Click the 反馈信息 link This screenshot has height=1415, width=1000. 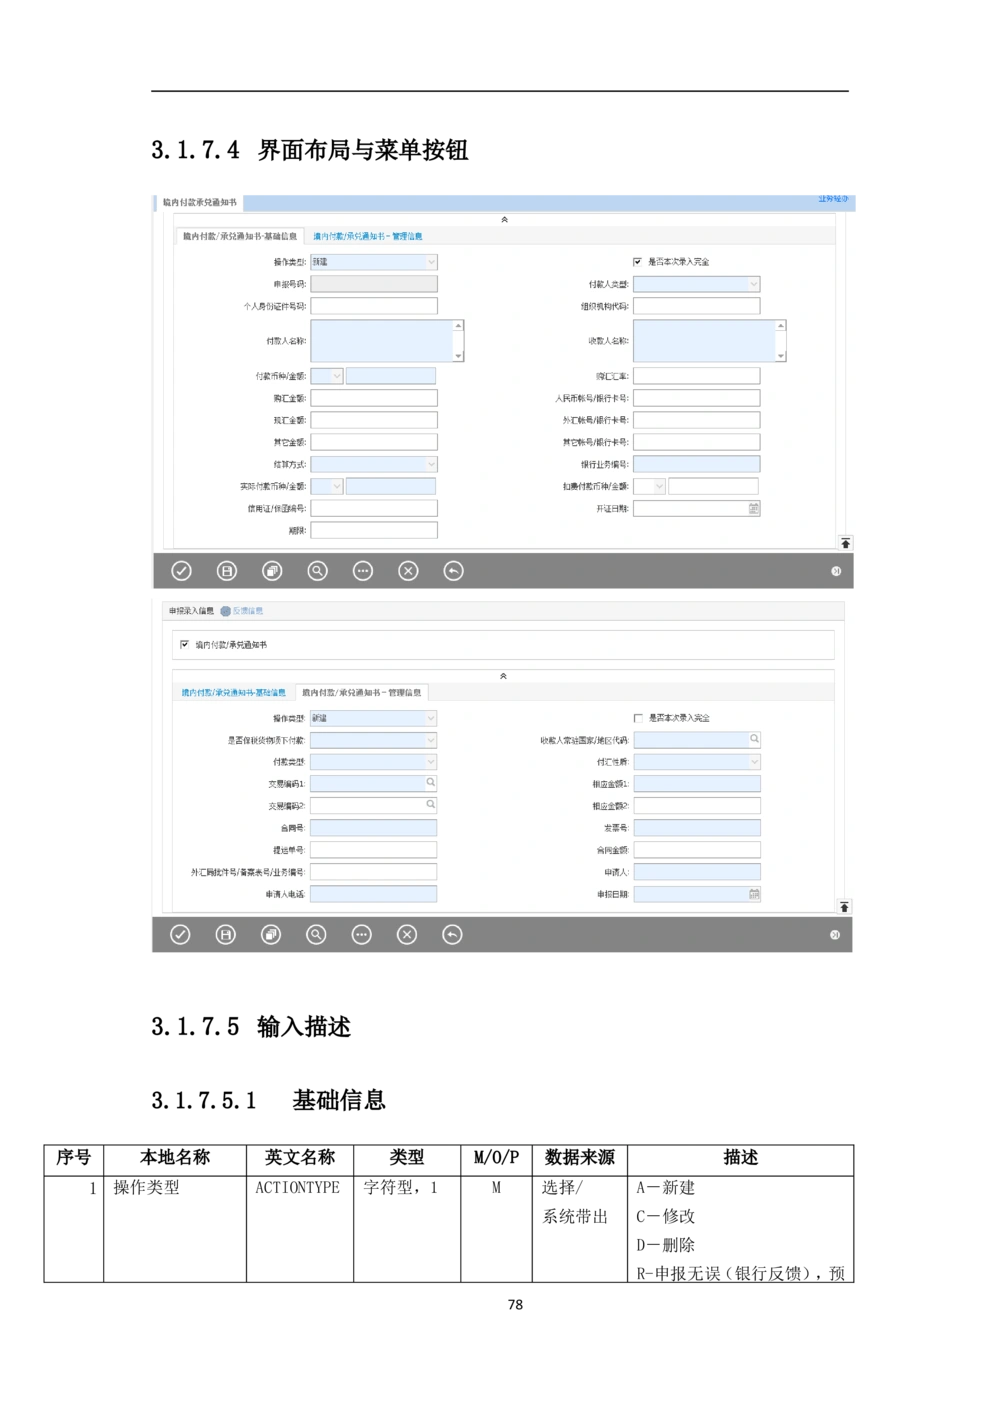click(x=246, y=611)
